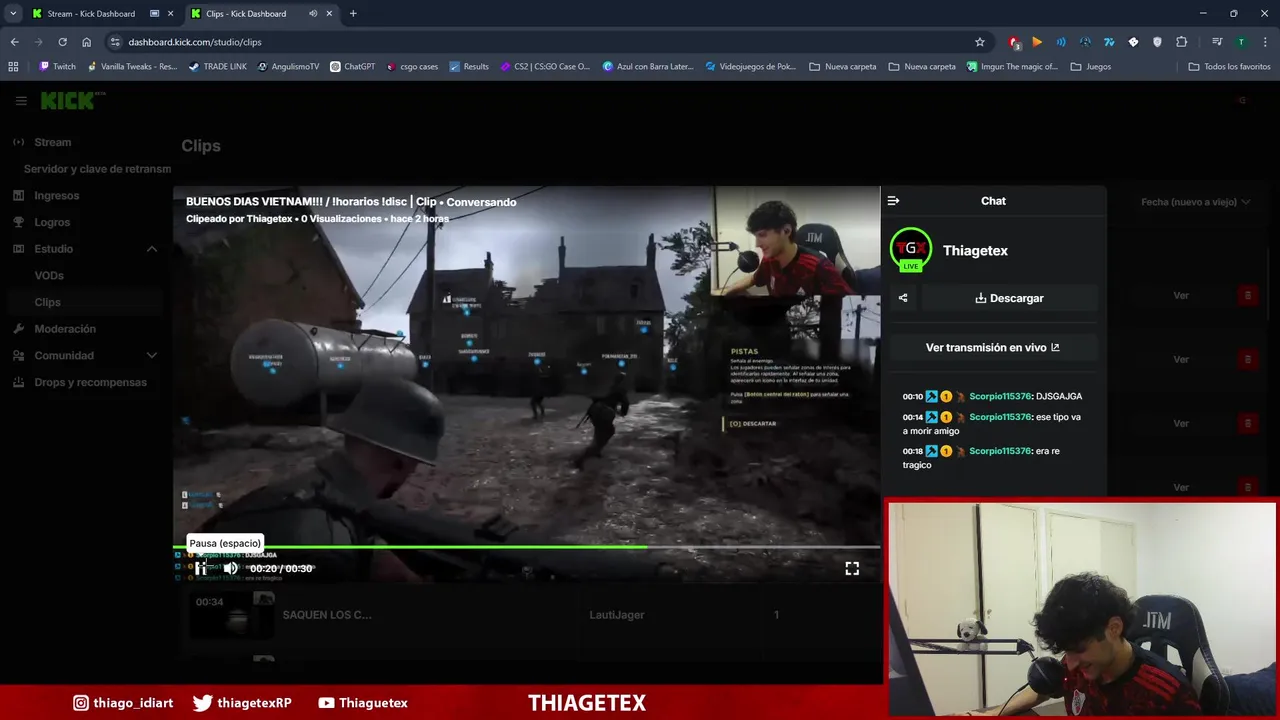Image resolution: width=1280 pixels, height=720 pixels.
Task: Open the media controls icon
Action: [x=1217, y=42]
